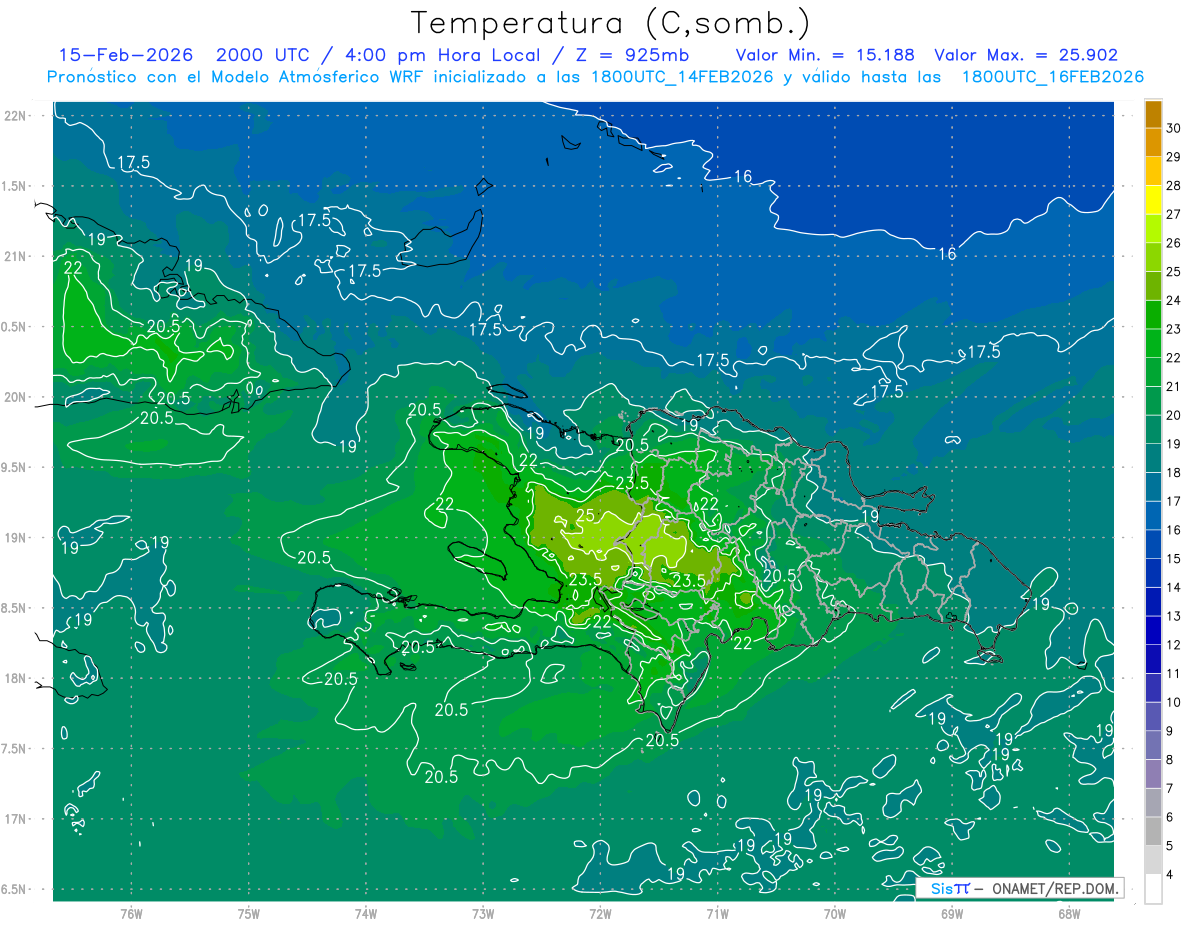Click colorbar label '26'

coord(1173,243)
